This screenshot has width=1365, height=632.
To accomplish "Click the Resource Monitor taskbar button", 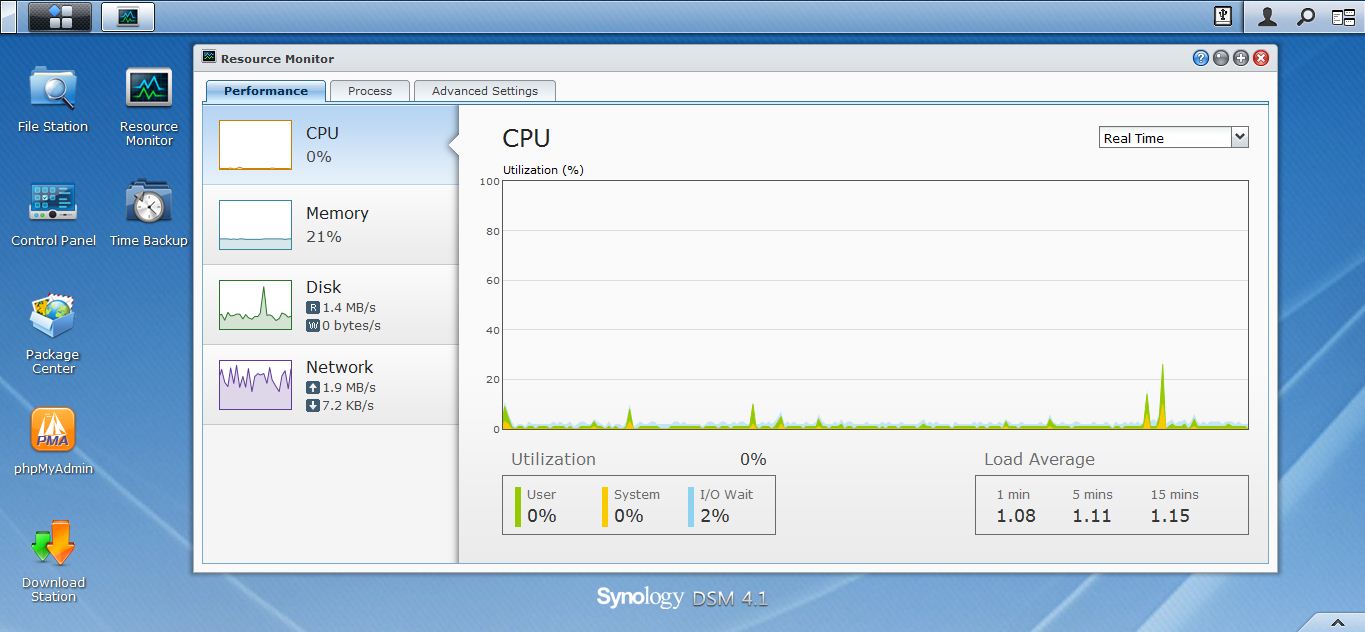I will pyautogui.click(x=128, y=16).
